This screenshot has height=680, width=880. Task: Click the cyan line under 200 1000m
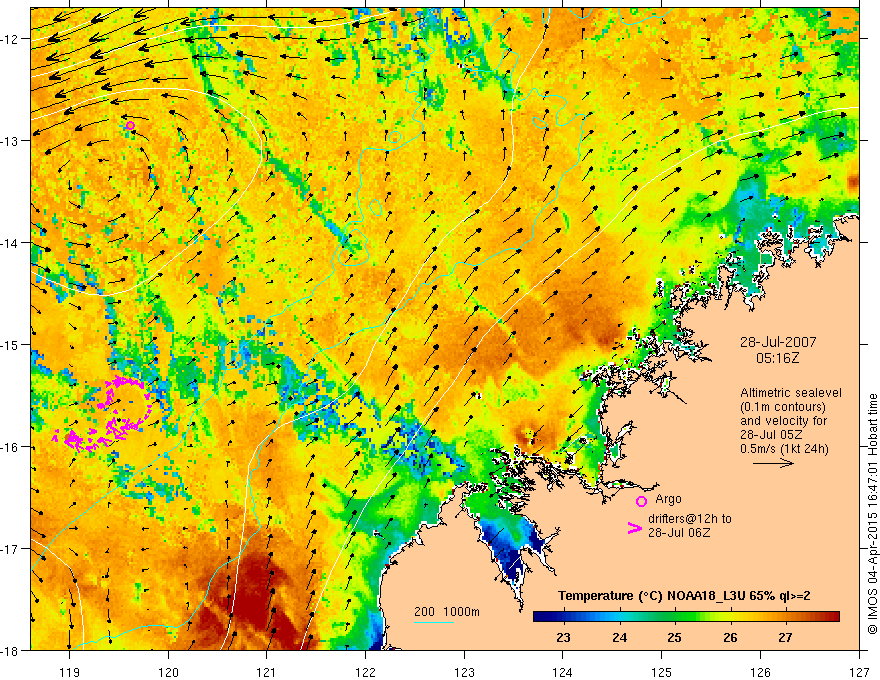[434, 622]
